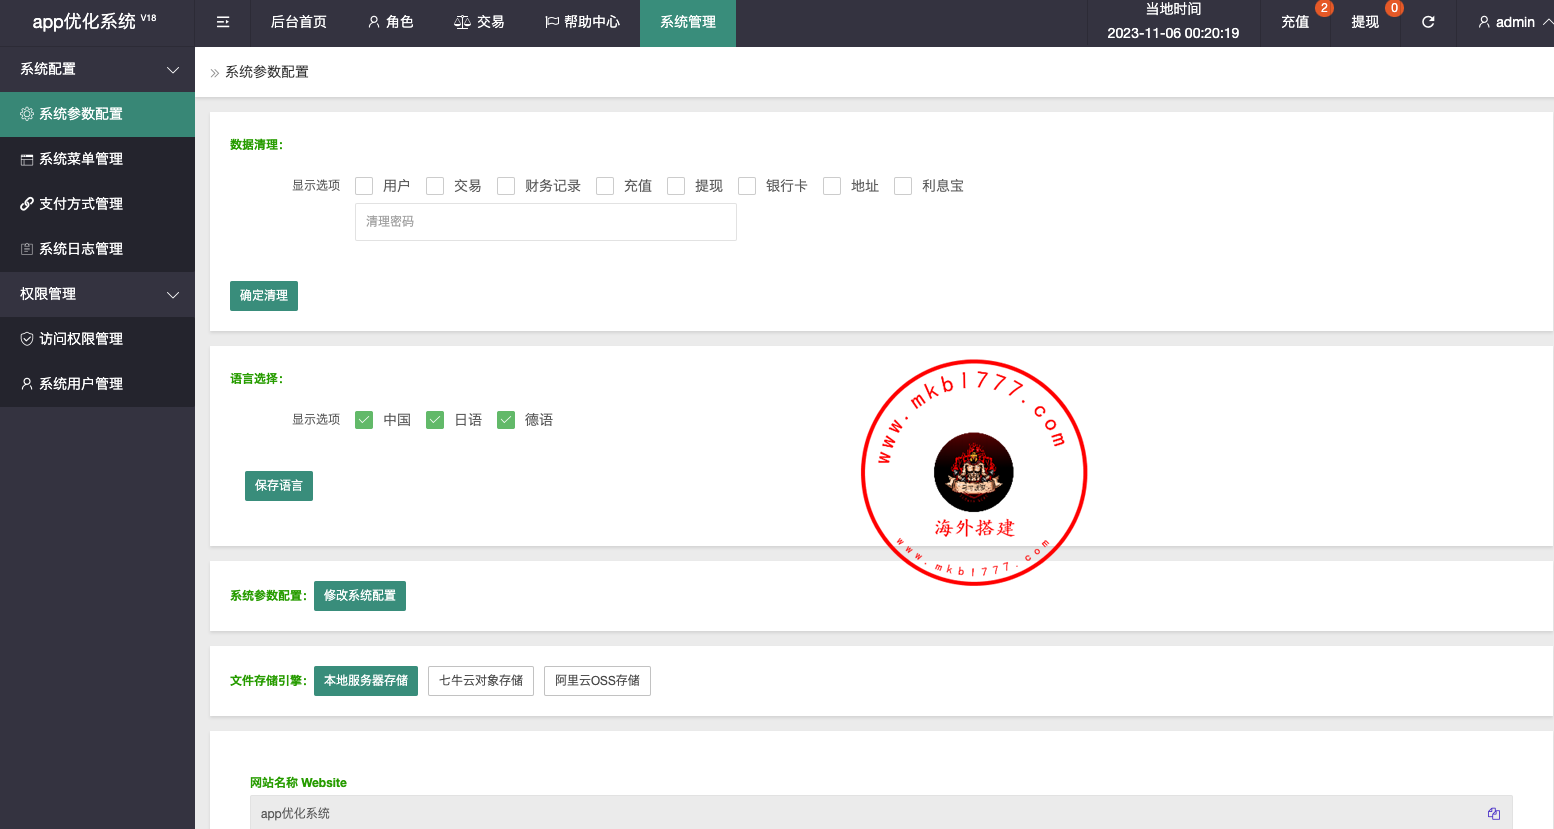Viewport: 1554px width, 829px height.
Task: Click the shield icon beside 访问权限管理
Action: pyautogui.click(x=27, y=339)
